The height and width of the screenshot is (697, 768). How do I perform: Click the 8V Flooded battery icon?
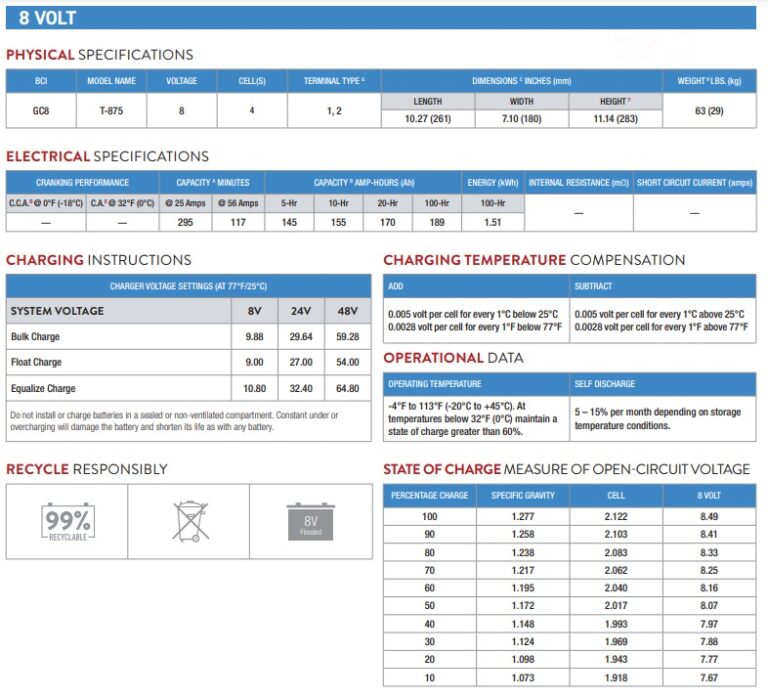[311, 522]
